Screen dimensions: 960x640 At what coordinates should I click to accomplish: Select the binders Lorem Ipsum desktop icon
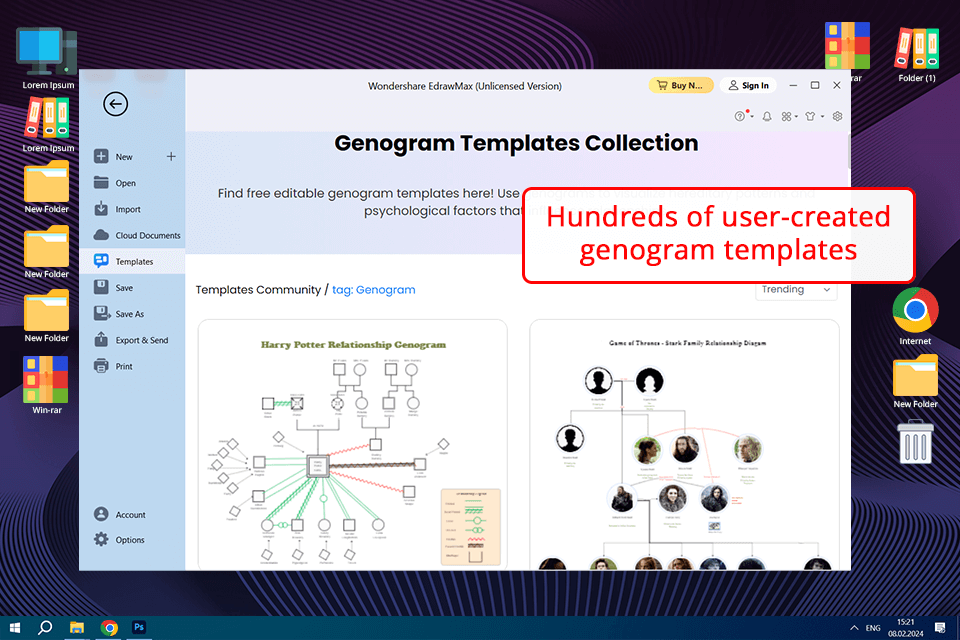(x=48, y=125)
